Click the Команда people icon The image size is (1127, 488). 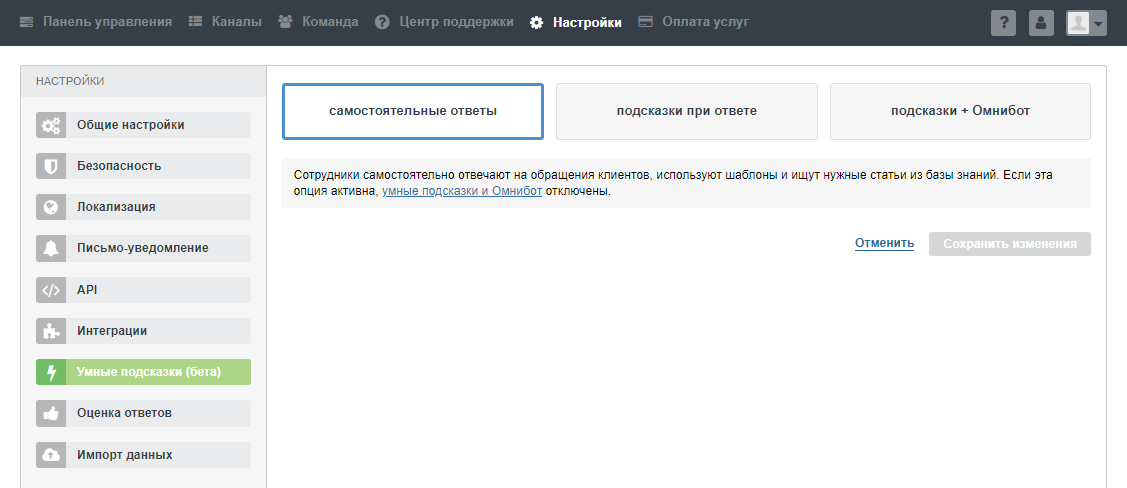[285, 22]
